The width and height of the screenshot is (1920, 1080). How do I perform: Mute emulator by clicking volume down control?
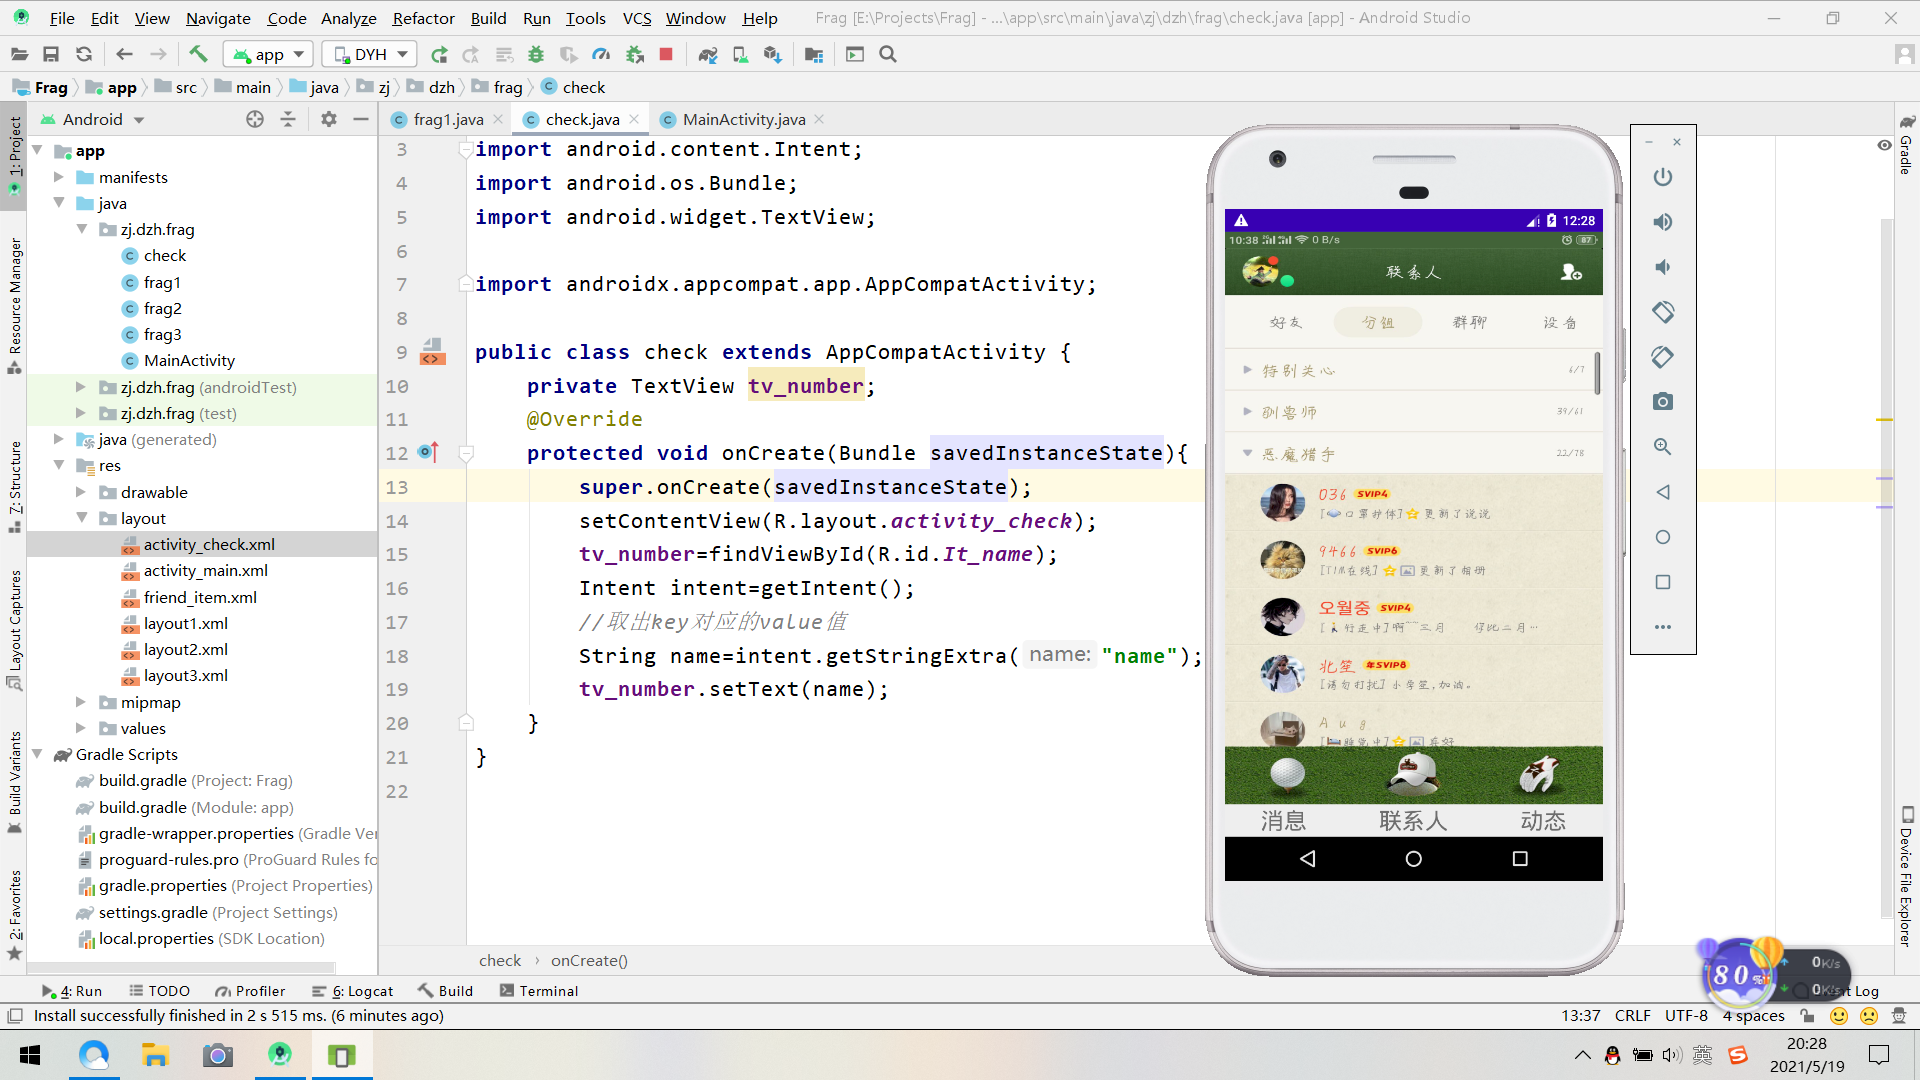(x=1663, y=267)
